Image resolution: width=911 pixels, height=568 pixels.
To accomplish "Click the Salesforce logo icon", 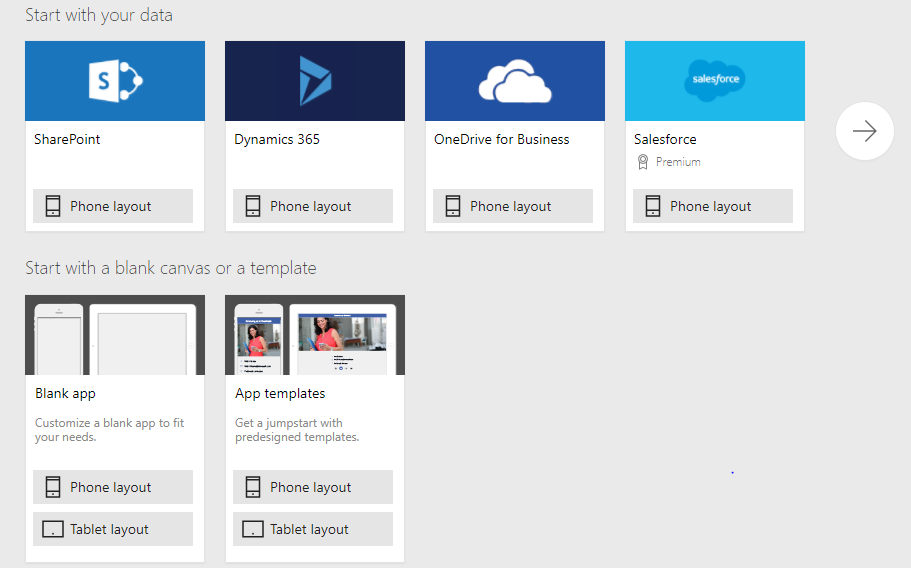I will coord(715,80).
